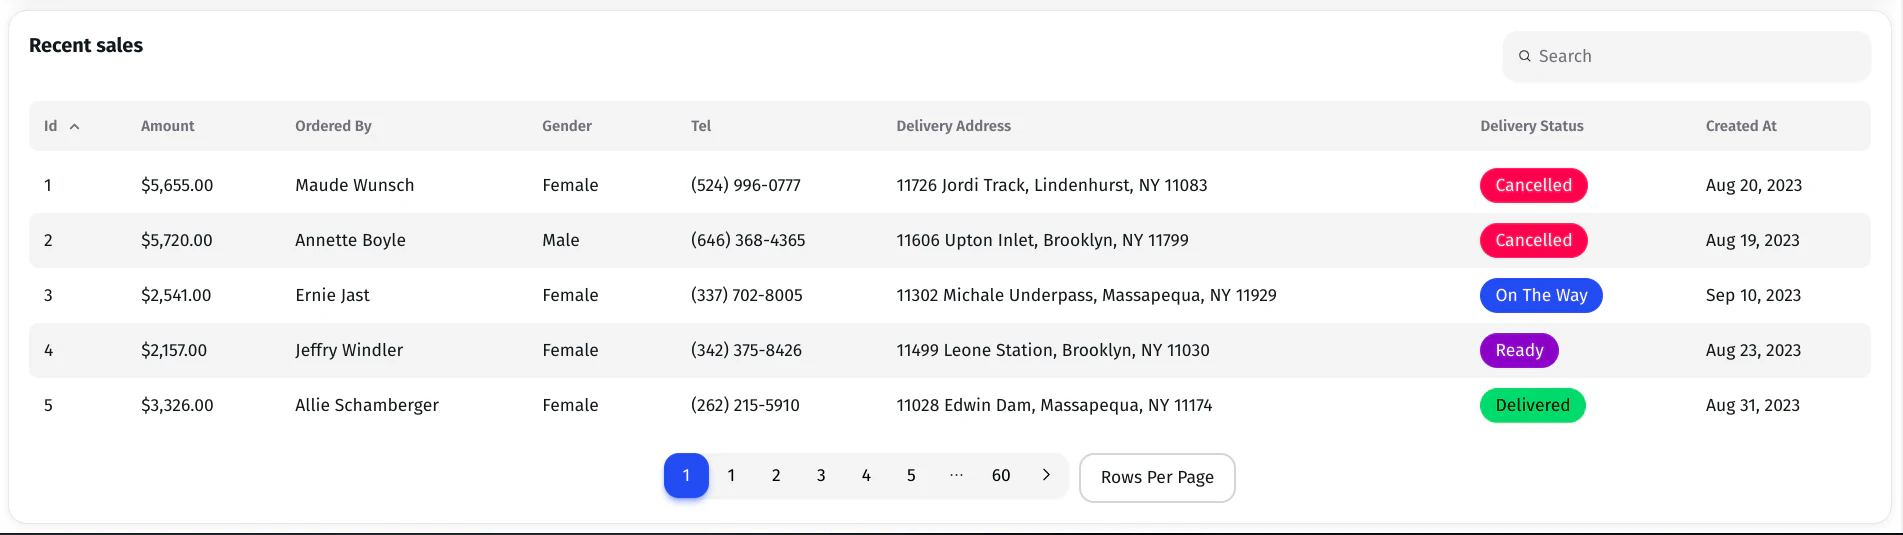
Task: Go to next page using chevron arrow
Action: coord(1046,475)
